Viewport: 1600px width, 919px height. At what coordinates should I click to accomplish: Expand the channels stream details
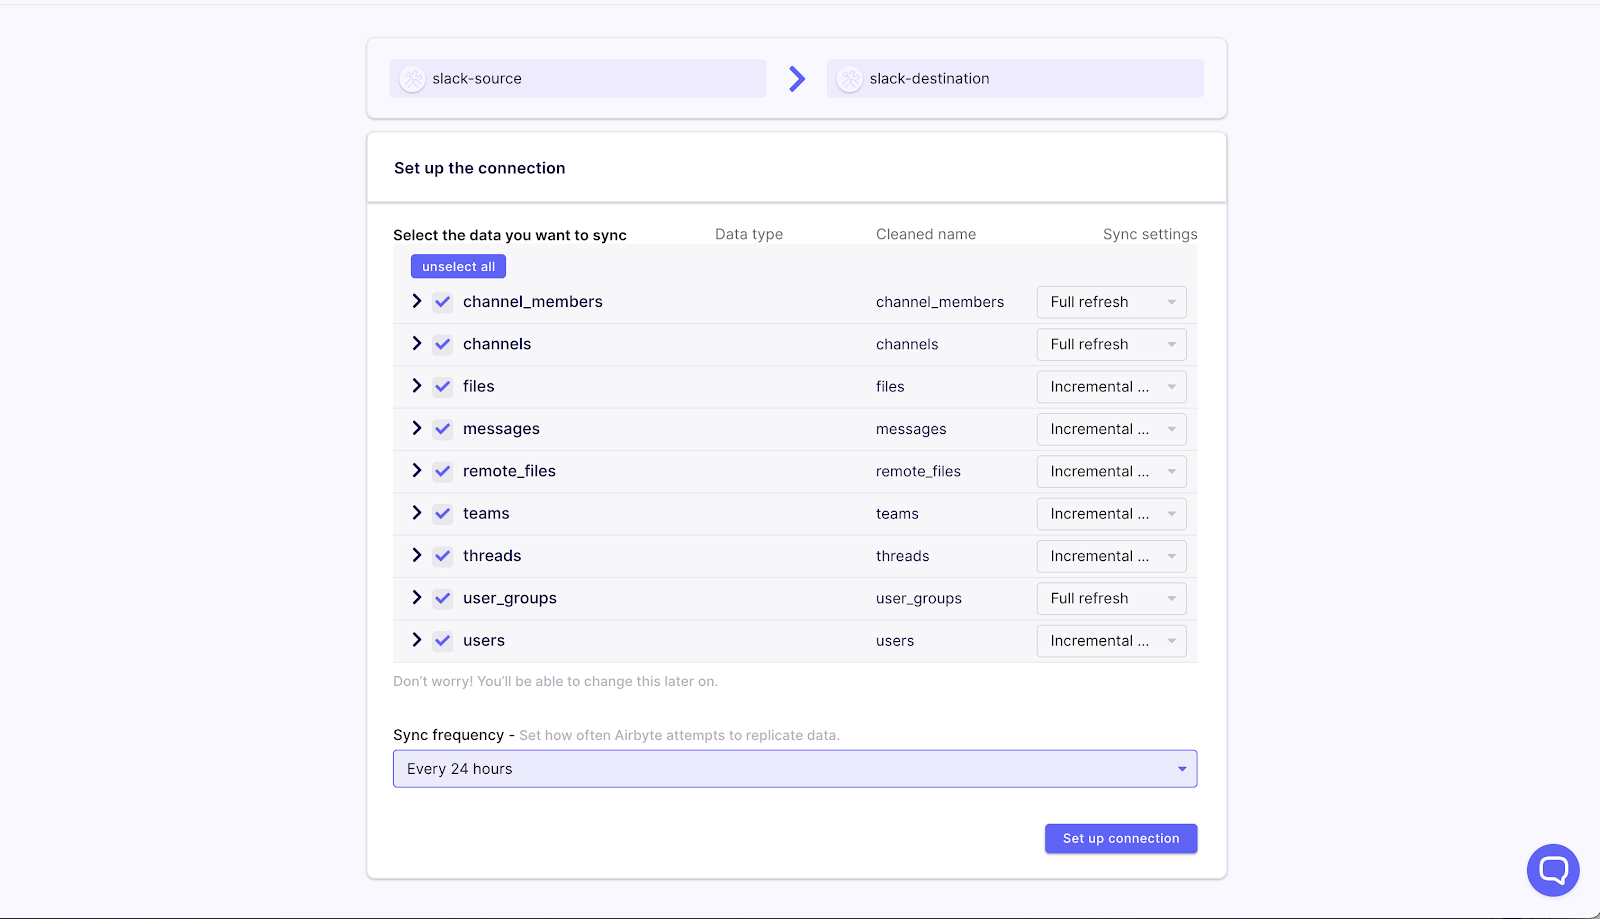pos(416,343)
